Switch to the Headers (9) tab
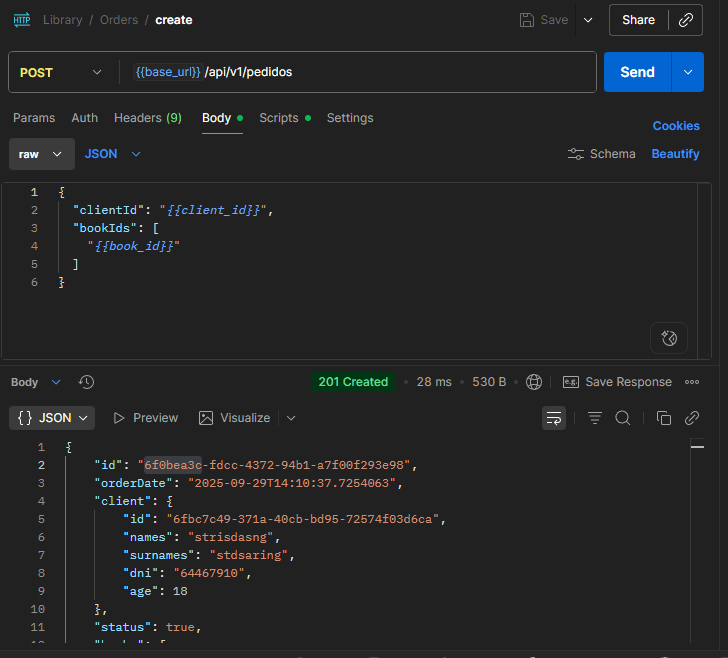 (148, 118)
